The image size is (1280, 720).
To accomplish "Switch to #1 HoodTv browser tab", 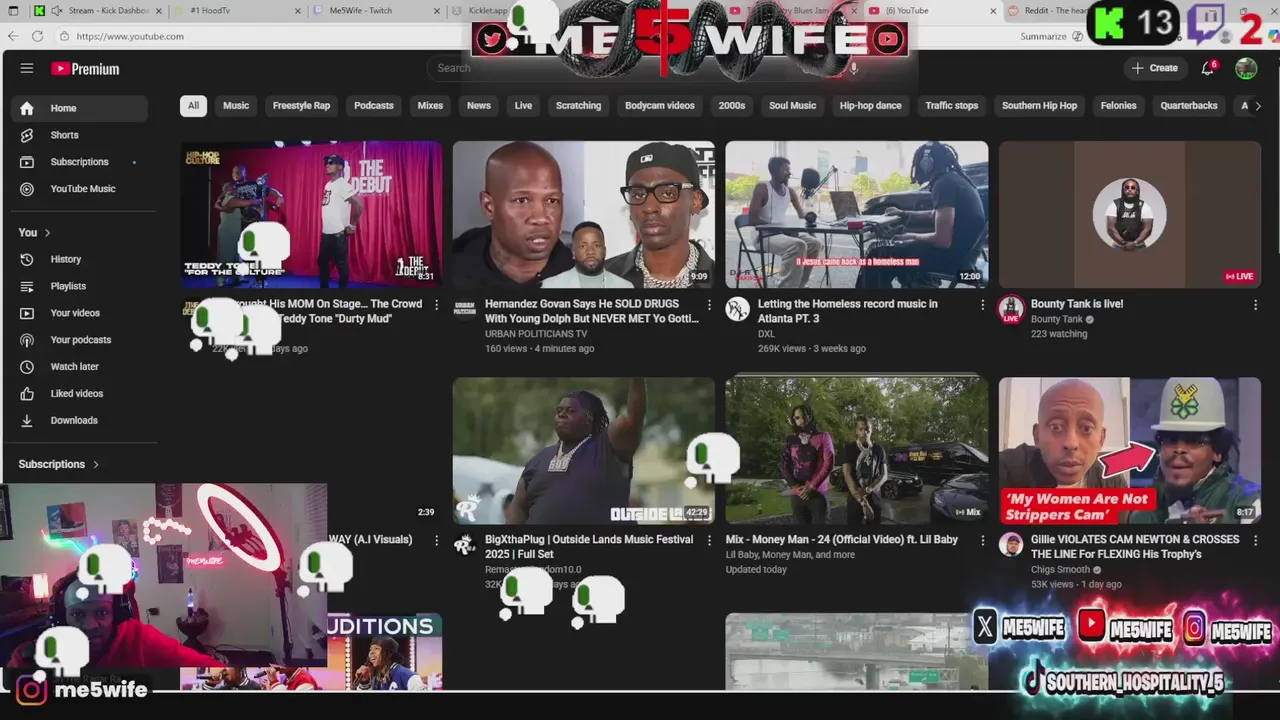I will click(238, 11).
